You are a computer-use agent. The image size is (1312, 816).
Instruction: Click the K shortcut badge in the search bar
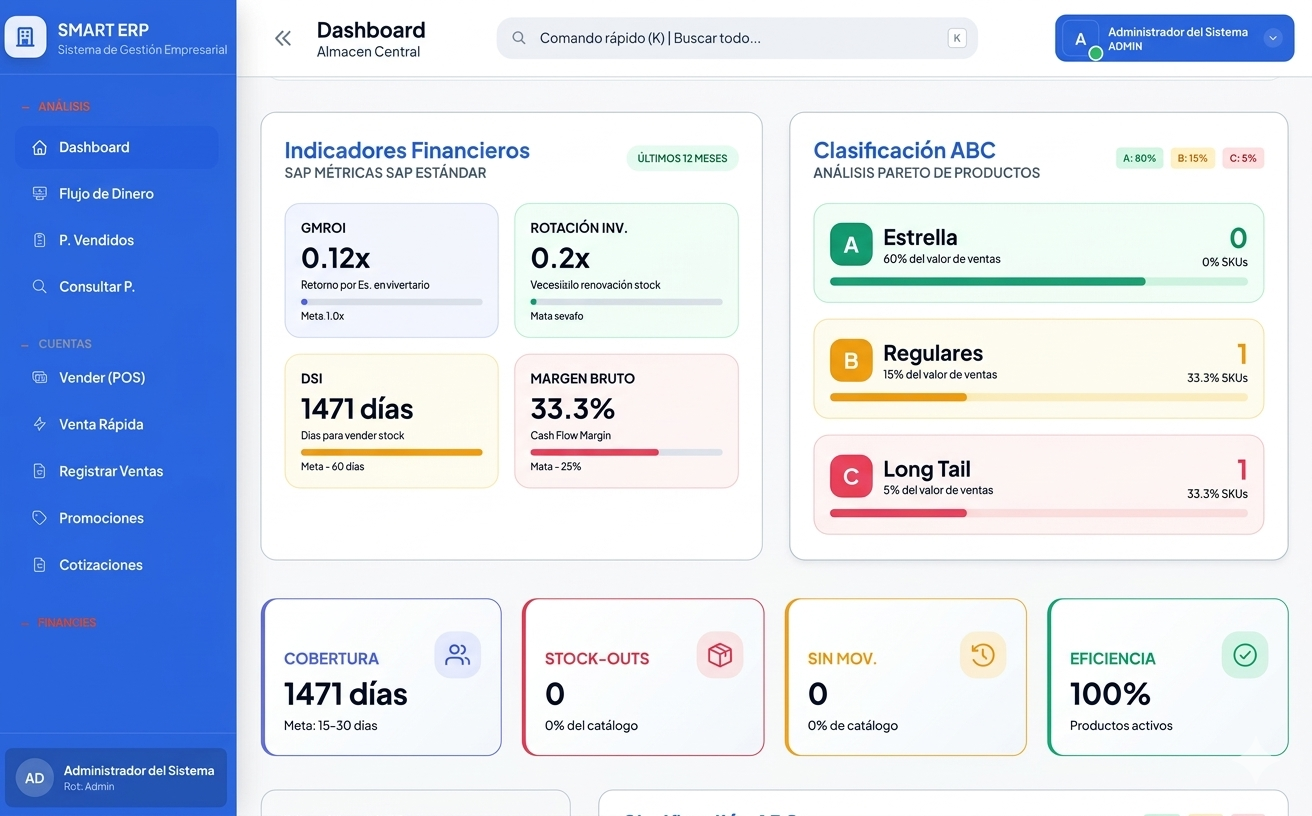click(x=957, y=38)
